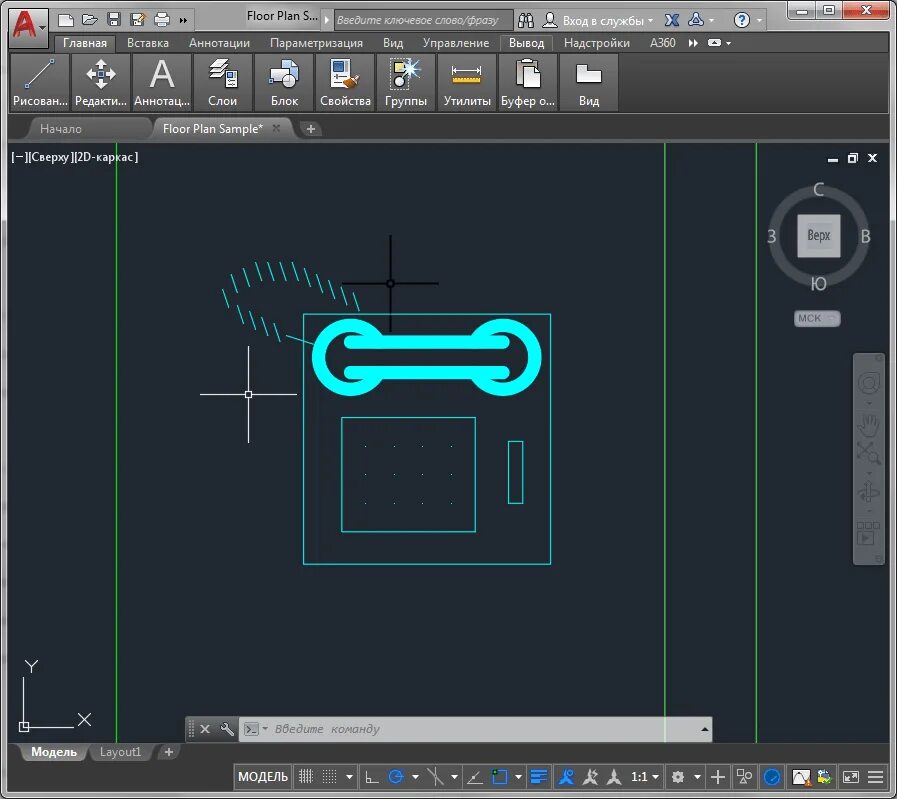Click the Autodesk A360 triangle icon
This screenshot has height=799, width=897.
coord(696,21)
